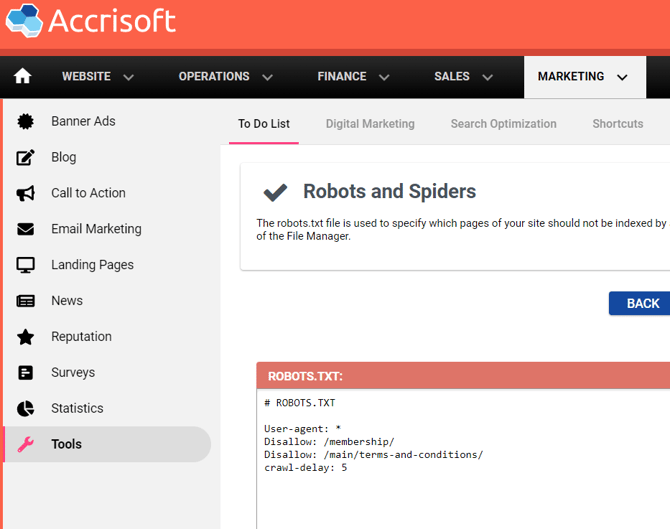Screen dimensions: 670x529
Task: Click the News newspaper icon
Action: click(x=26, y=301)
